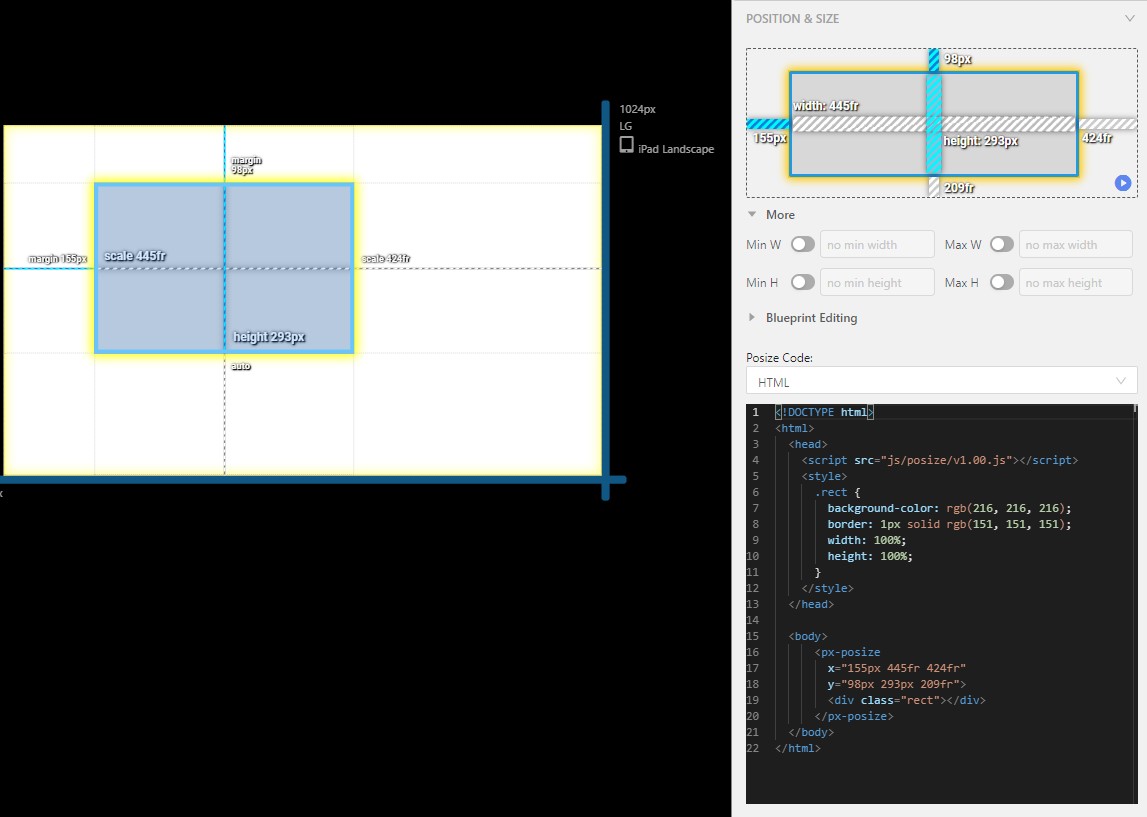Toggle the Min H switch
Screen dimensions: 1147x817
(802, 282)
